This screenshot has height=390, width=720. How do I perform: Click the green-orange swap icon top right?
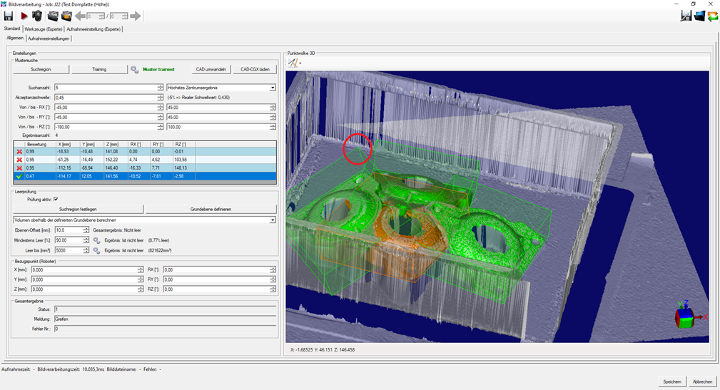click(x=712, y=16)
